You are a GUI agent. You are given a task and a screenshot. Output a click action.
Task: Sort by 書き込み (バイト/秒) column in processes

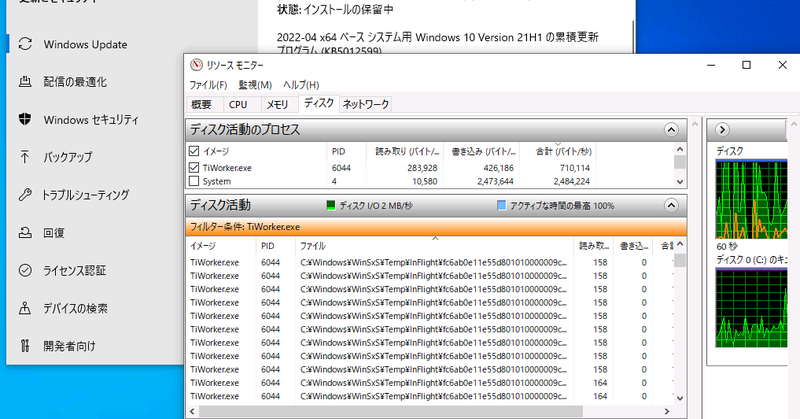(x=482, y=151)
